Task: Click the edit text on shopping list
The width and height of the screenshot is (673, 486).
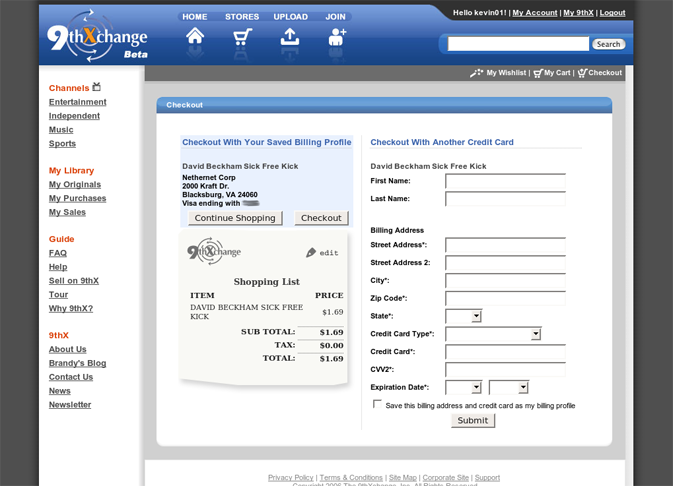Action: [x=329, y=253]
